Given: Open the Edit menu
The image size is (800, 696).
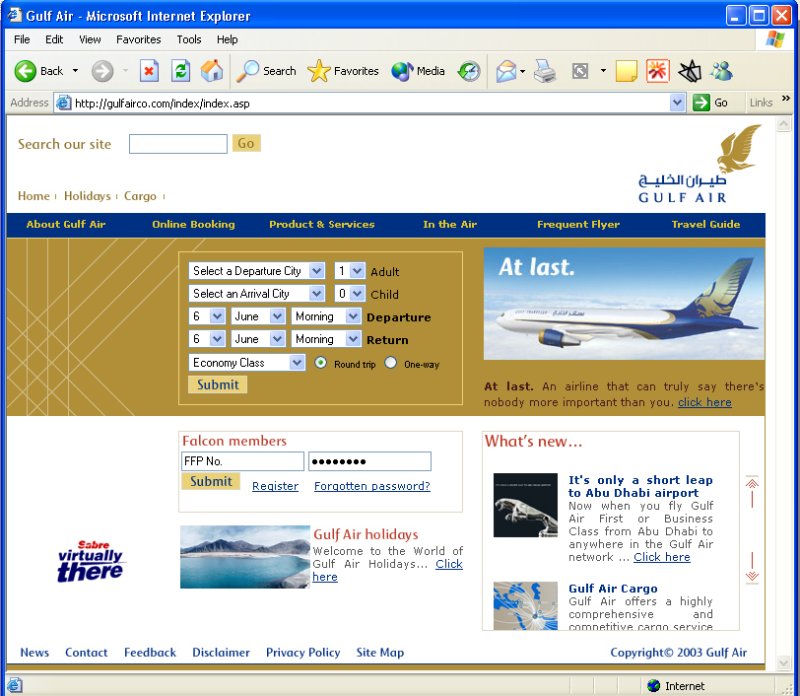Looking at the screenshot, I should [x=54, y=39].
